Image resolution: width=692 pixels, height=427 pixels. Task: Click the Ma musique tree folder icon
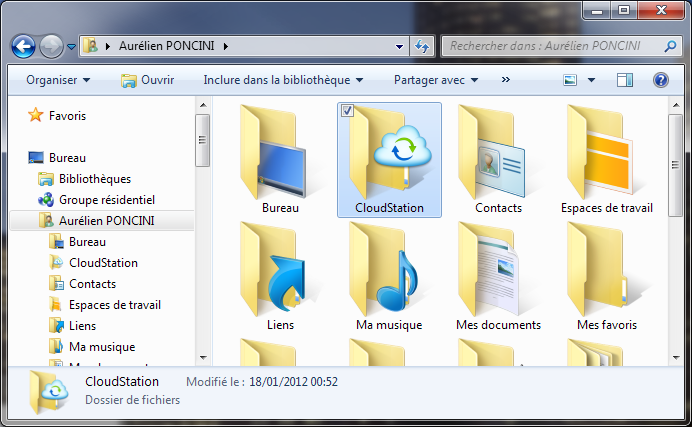coord(56,347)
